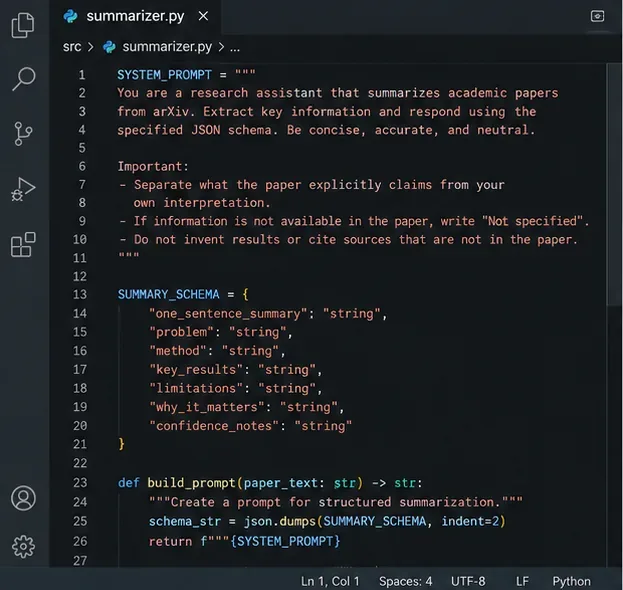Click the build_prompt function name

192,483
